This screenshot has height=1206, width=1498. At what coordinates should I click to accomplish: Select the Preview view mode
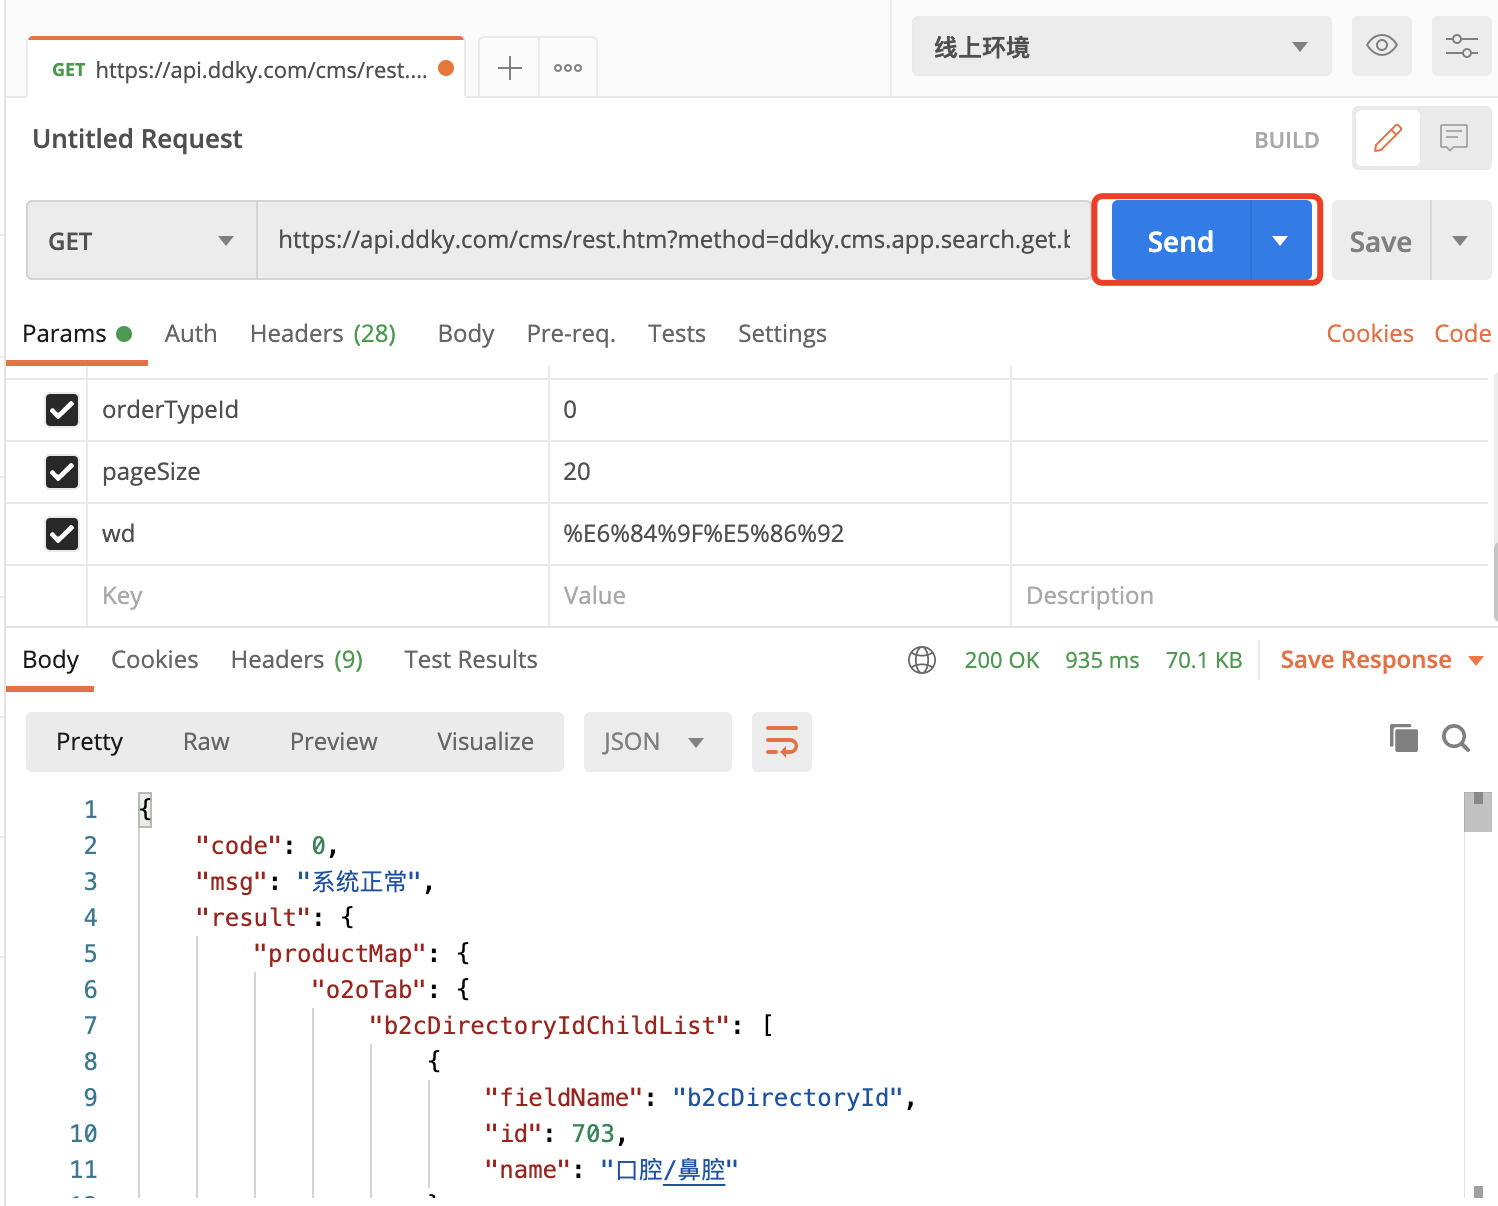pos(334,742)
